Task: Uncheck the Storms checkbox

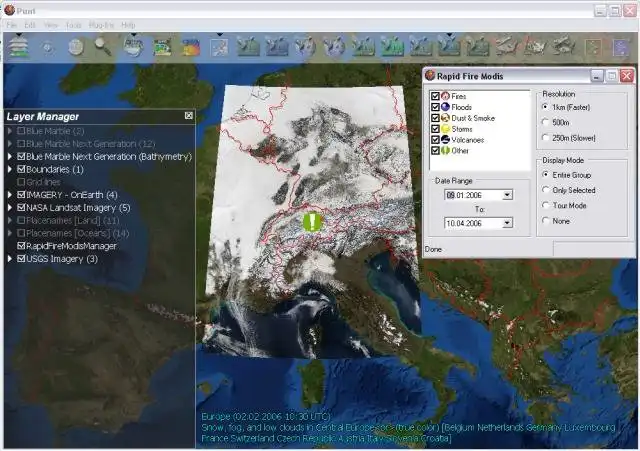Action: click(435, 129)
